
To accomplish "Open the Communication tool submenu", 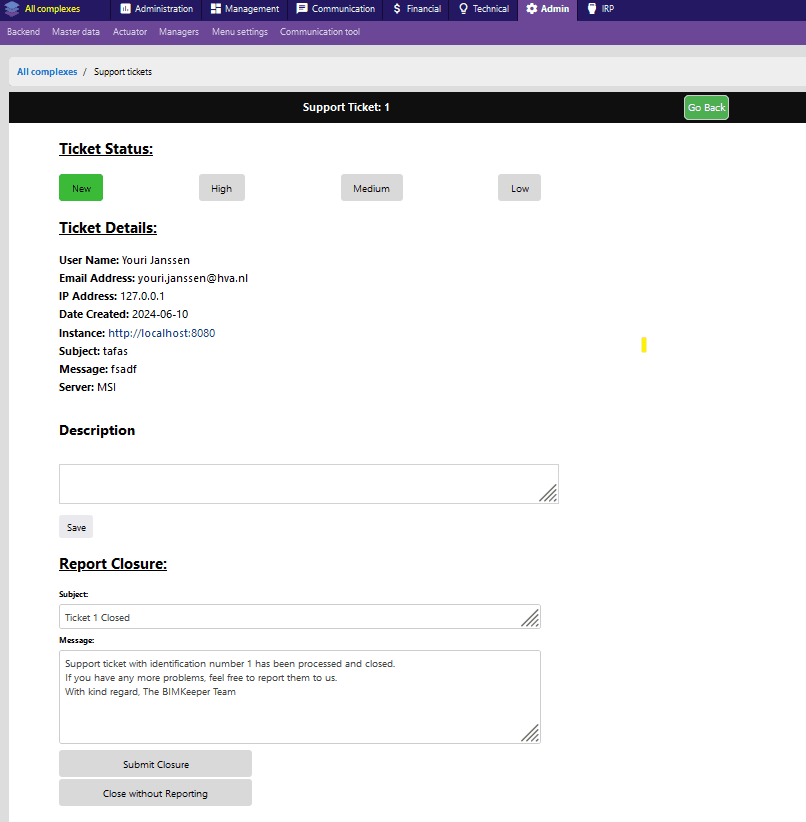I will coord(319,32).
